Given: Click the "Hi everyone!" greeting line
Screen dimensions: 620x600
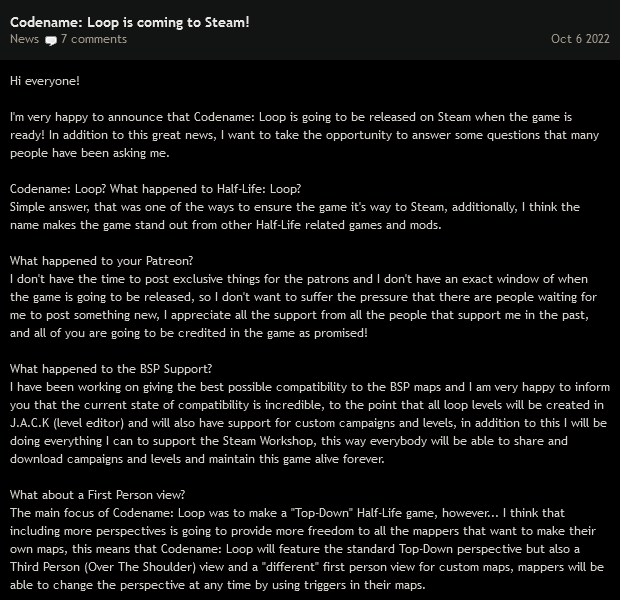Looking at the screenshot, I should [x=44, y=79].
